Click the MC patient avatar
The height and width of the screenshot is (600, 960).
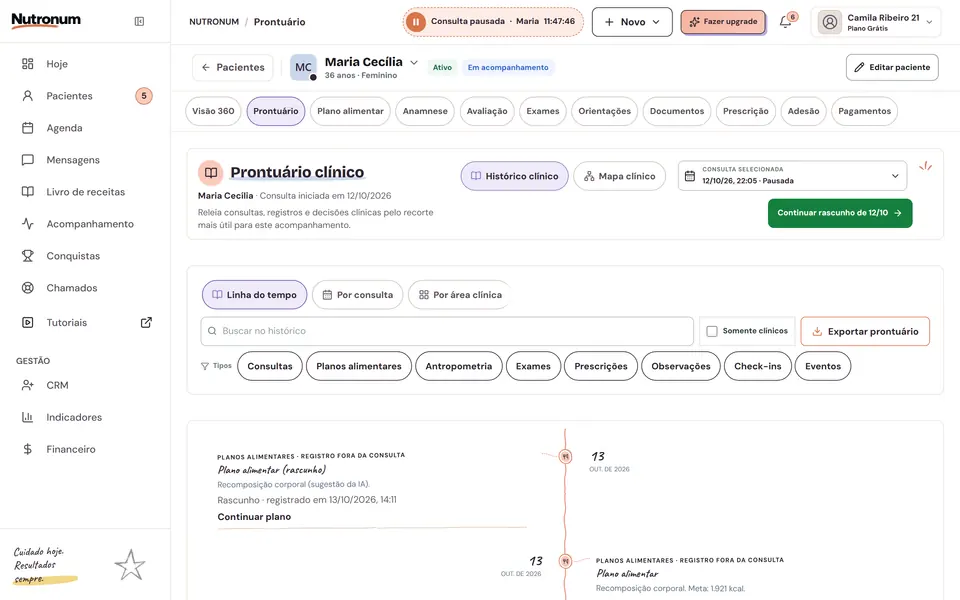click(303, 67)
